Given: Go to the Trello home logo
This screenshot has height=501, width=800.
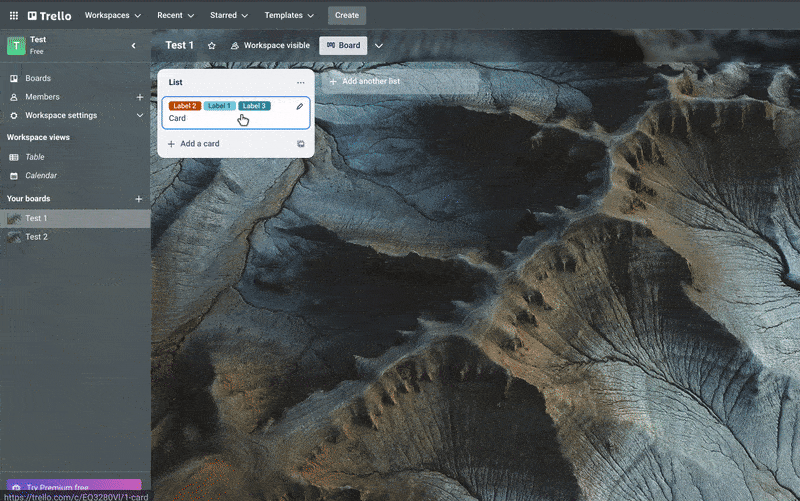Looking at the screenshot, I should point(49,15).
